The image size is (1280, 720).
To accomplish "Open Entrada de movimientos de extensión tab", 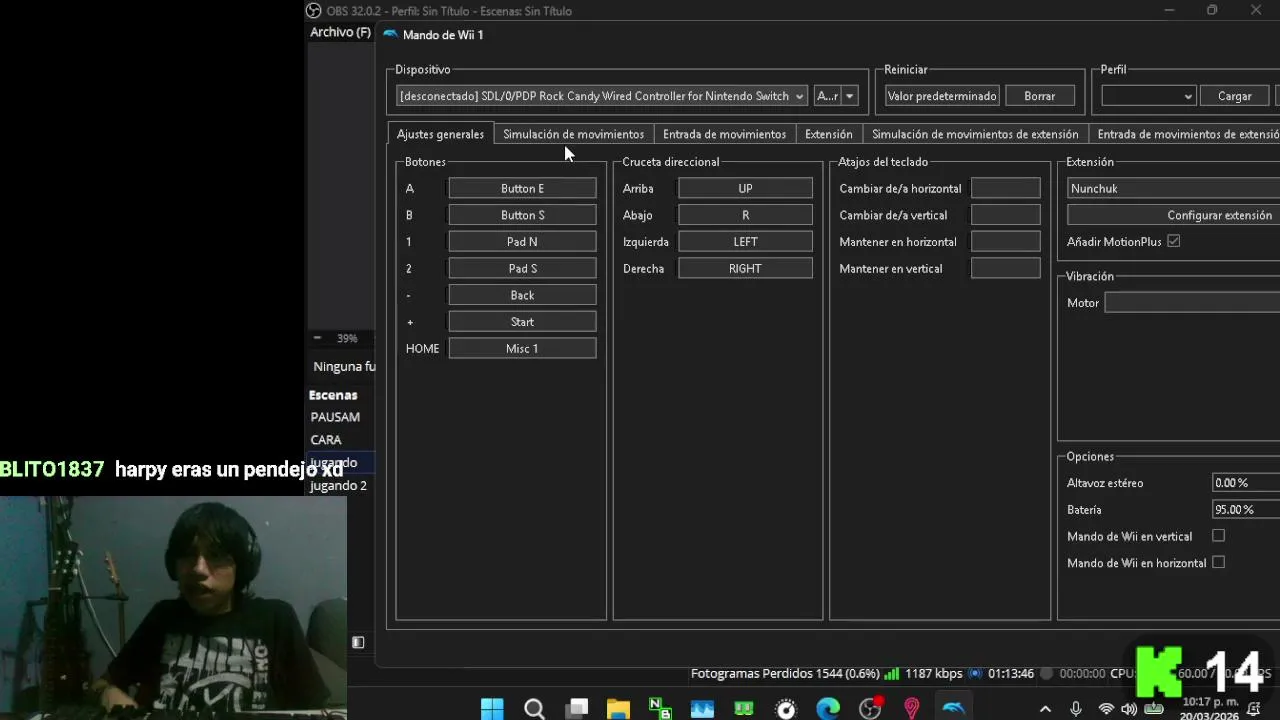I will point(1185,134).
